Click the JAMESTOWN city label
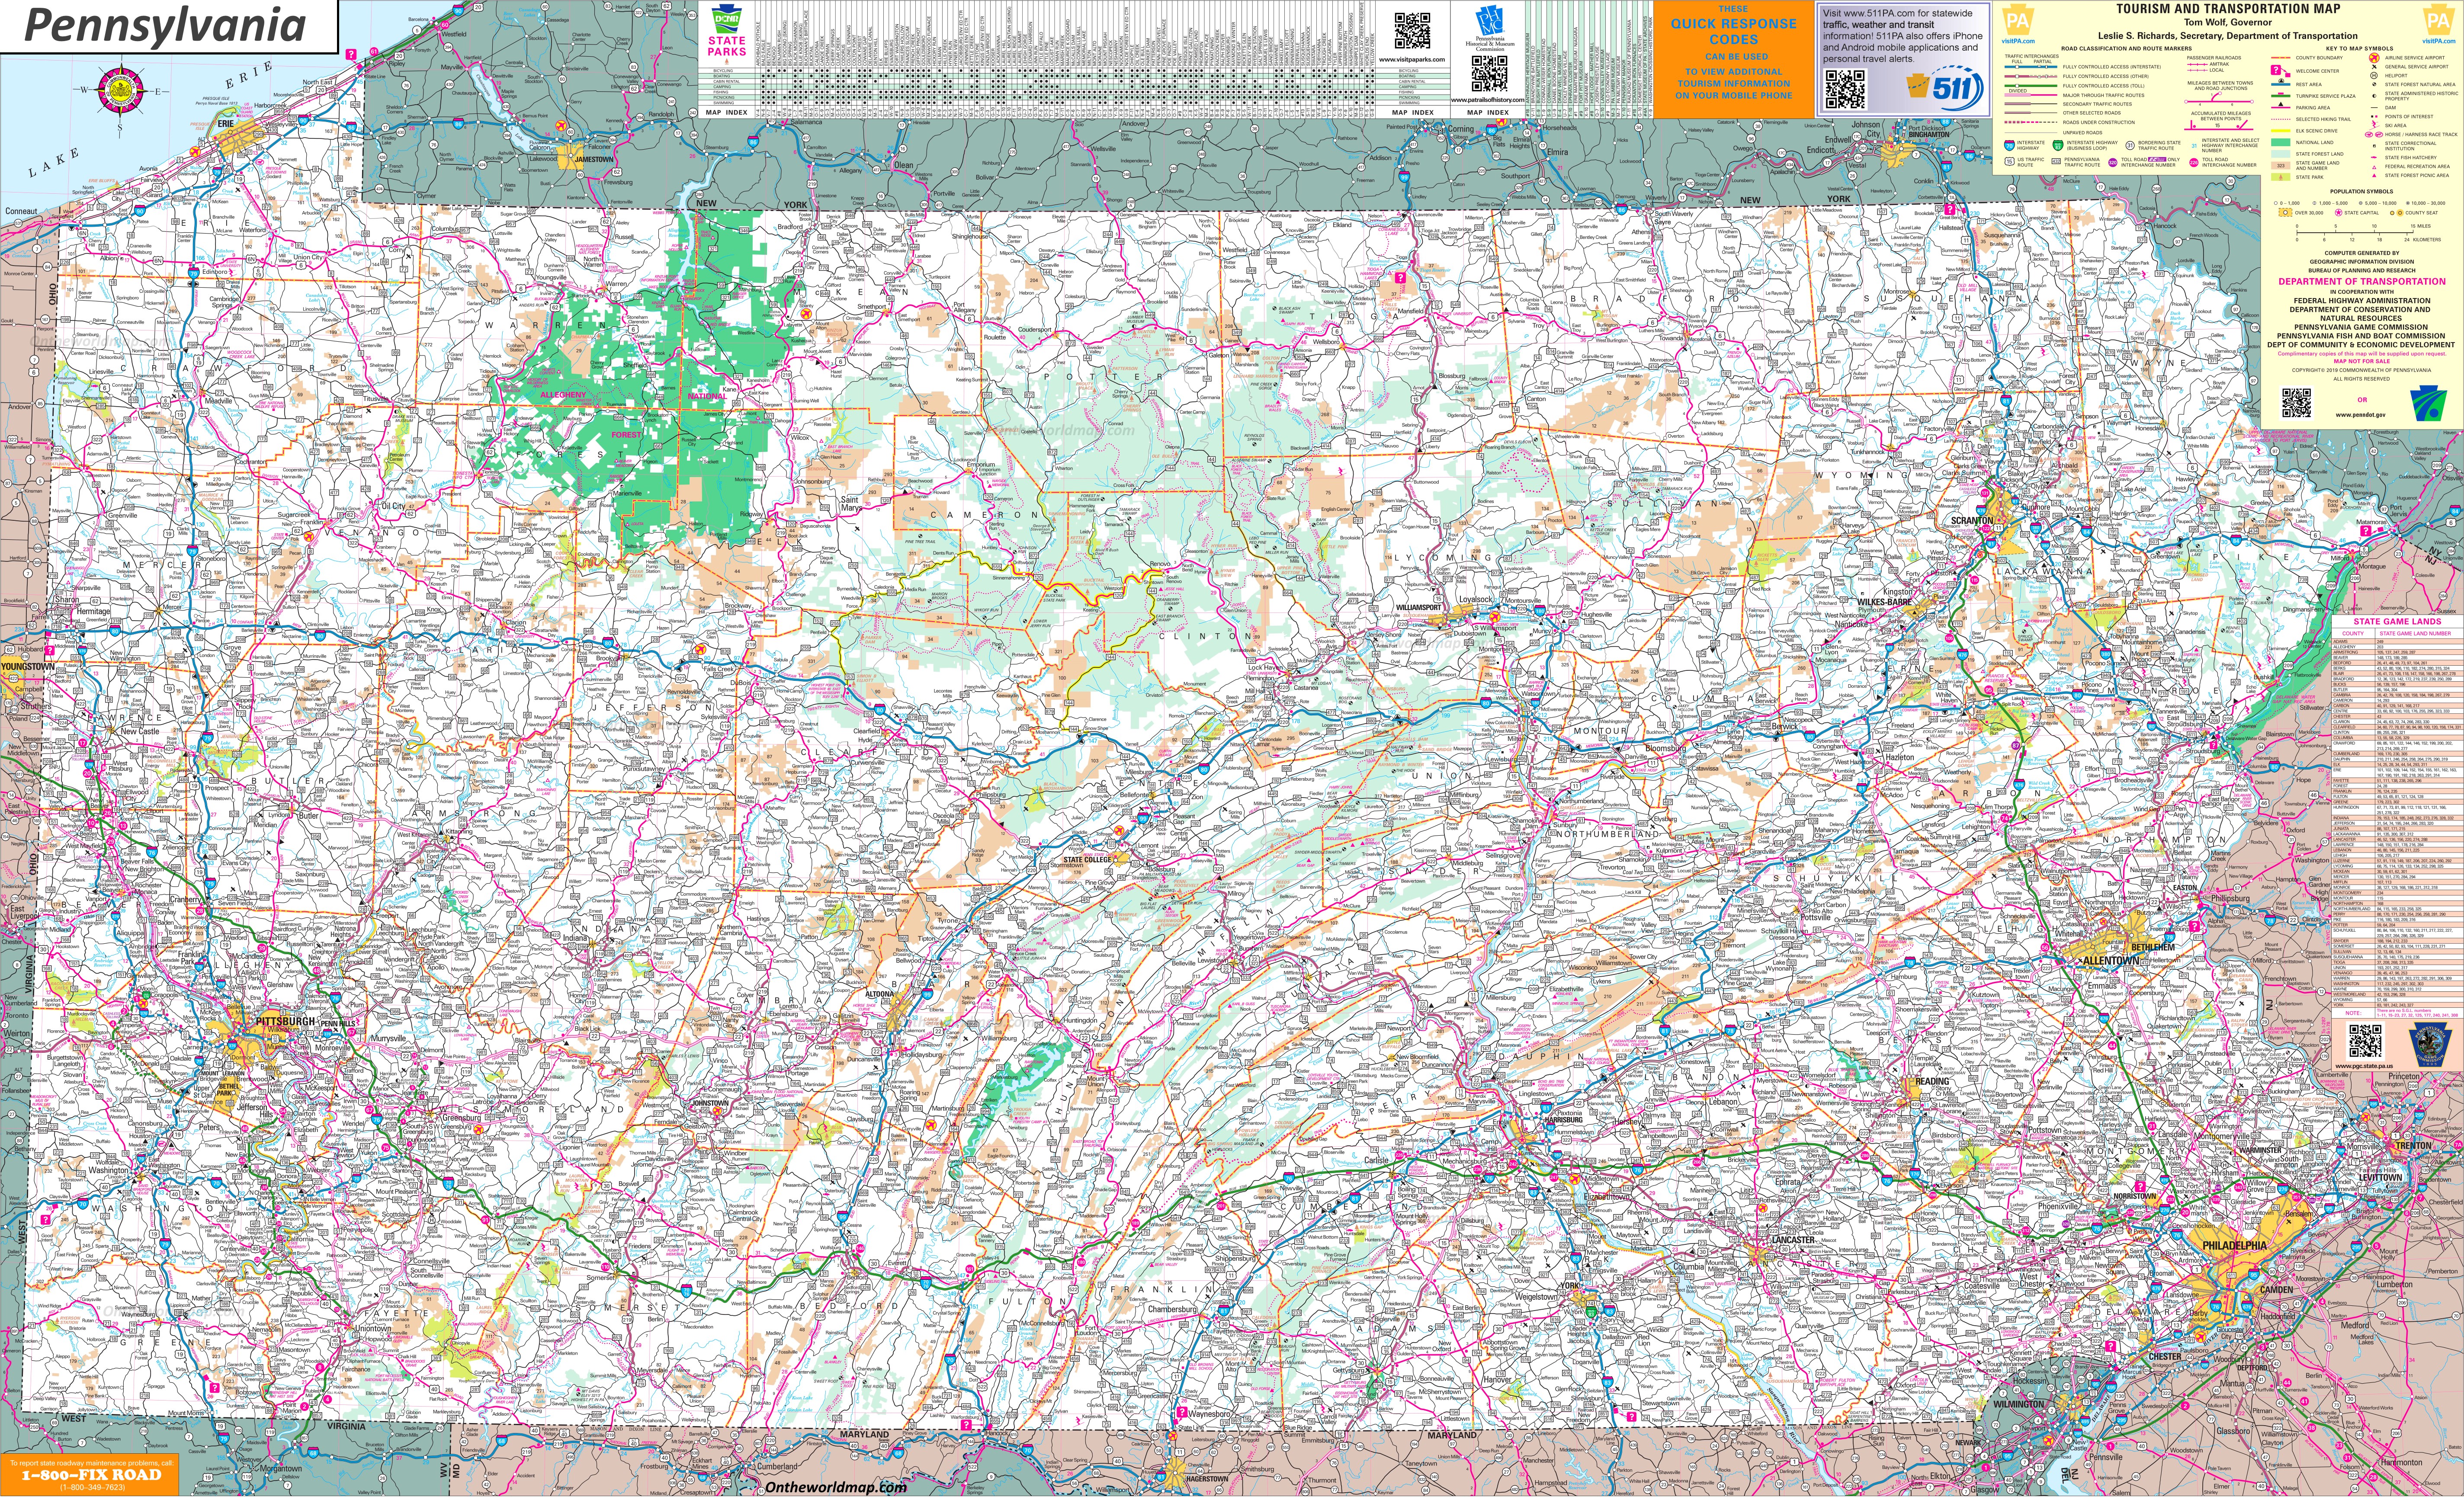Screen dimensions: 2464x1497 [594, 159]
